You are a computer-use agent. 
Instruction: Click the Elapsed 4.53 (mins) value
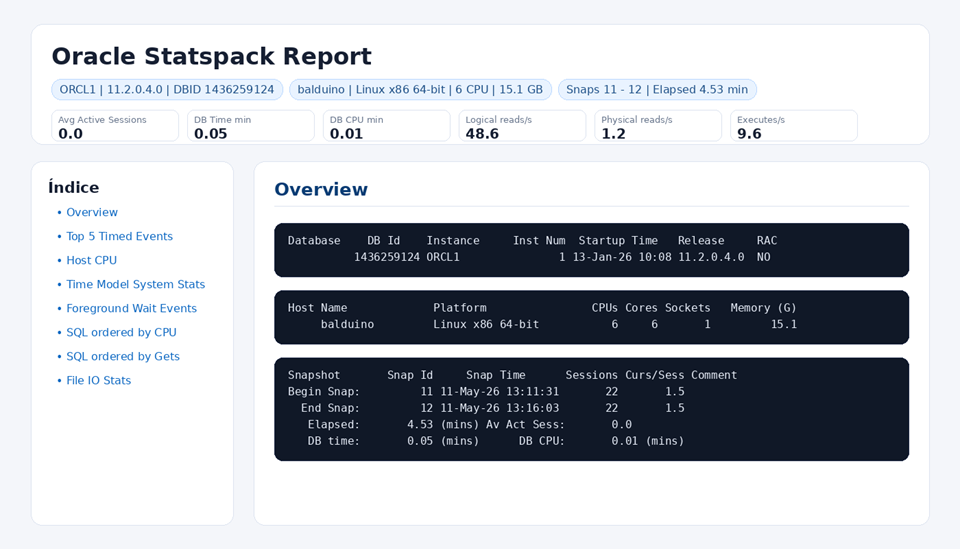click(x=443, y=425)
